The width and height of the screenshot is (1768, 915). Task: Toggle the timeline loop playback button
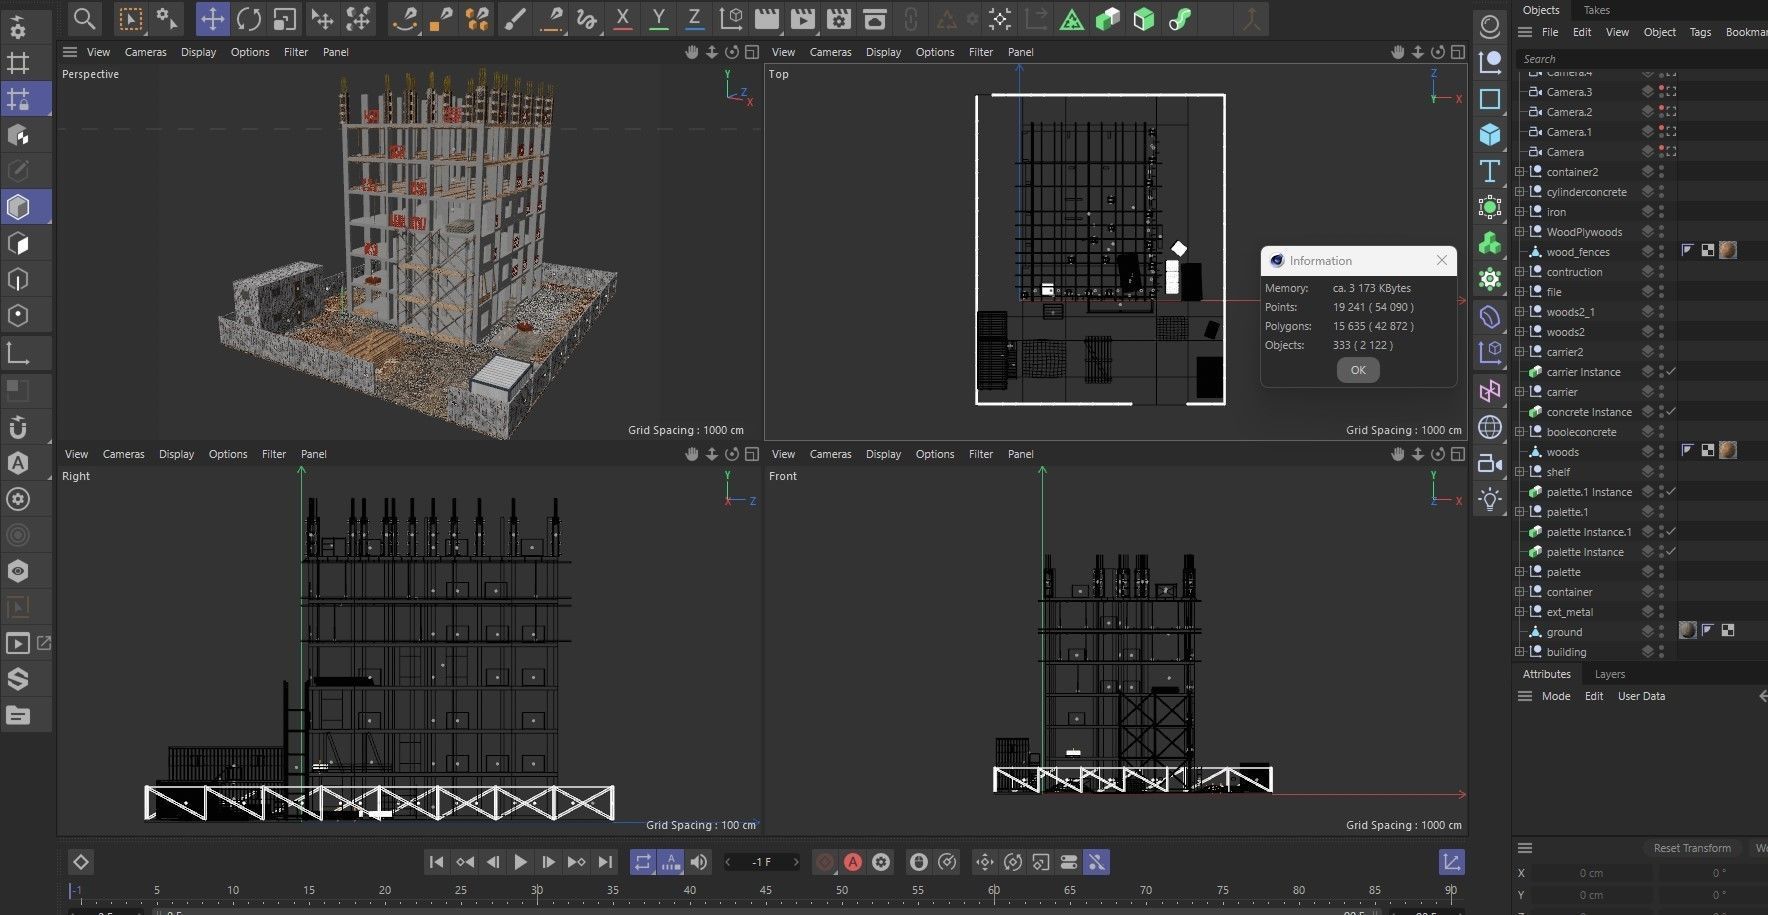(x=642, y=862)
